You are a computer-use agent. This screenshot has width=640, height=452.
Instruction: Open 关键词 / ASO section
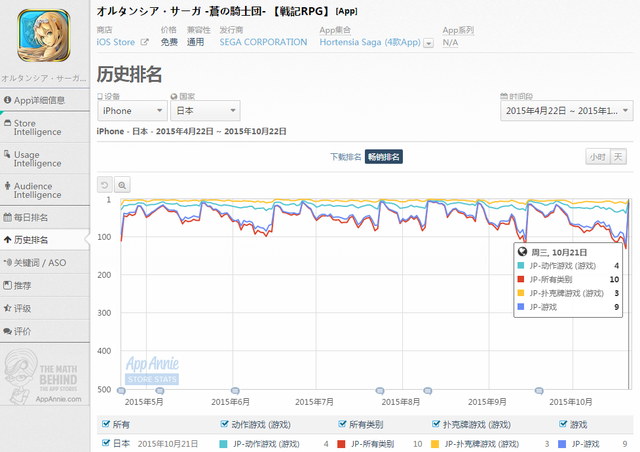pyautogui.click(x=44, y=263)
